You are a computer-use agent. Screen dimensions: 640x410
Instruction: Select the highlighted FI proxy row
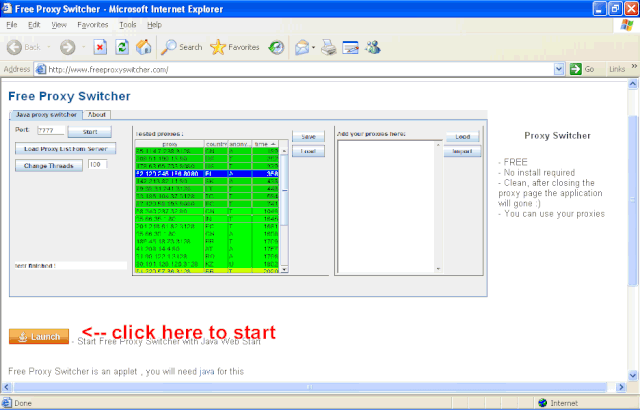(207, 174)
